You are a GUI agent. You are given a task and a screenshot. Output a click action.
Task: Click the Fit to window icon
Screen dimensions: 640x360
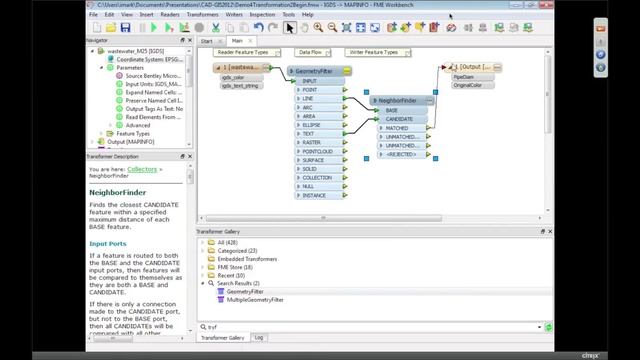coord(361,28)
